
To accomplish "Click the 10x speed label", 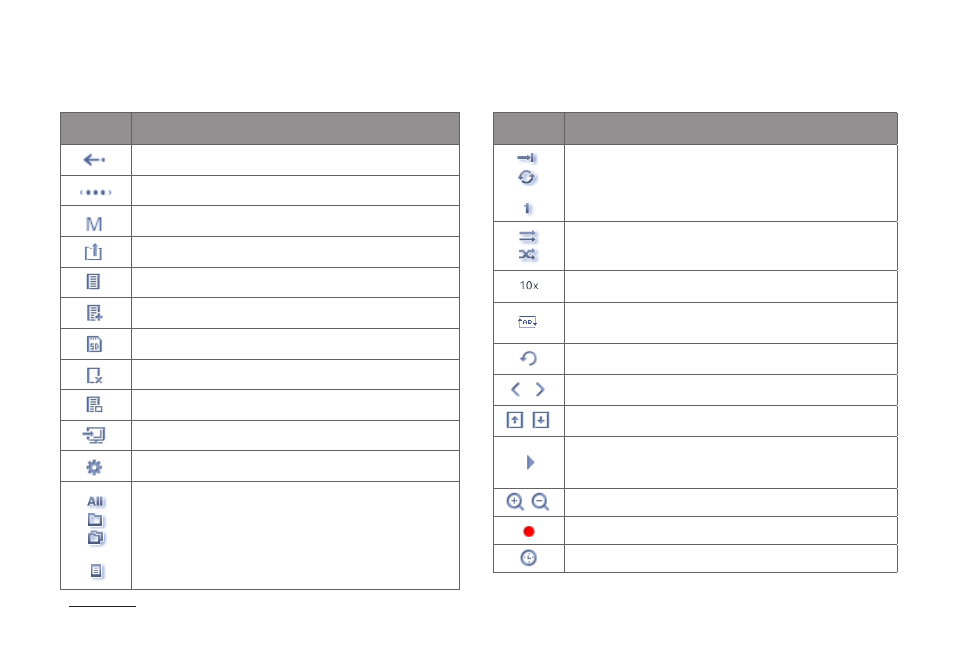I will [529, 285].
